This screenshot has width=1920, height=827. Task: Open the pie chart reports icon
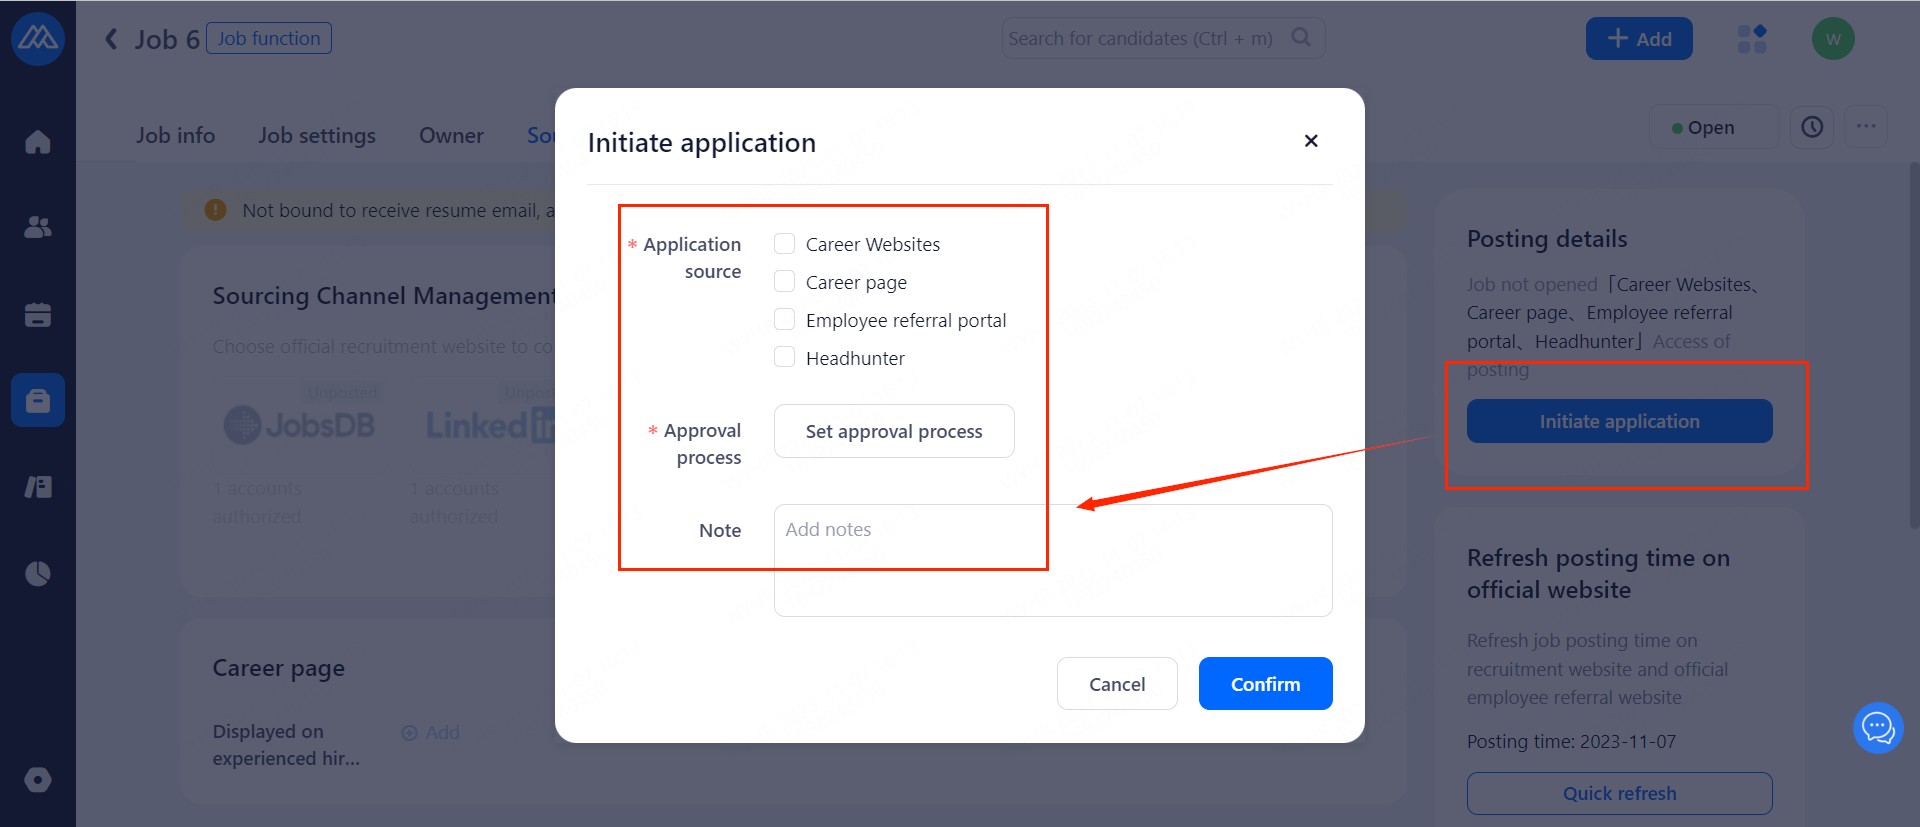click(38, 574)
